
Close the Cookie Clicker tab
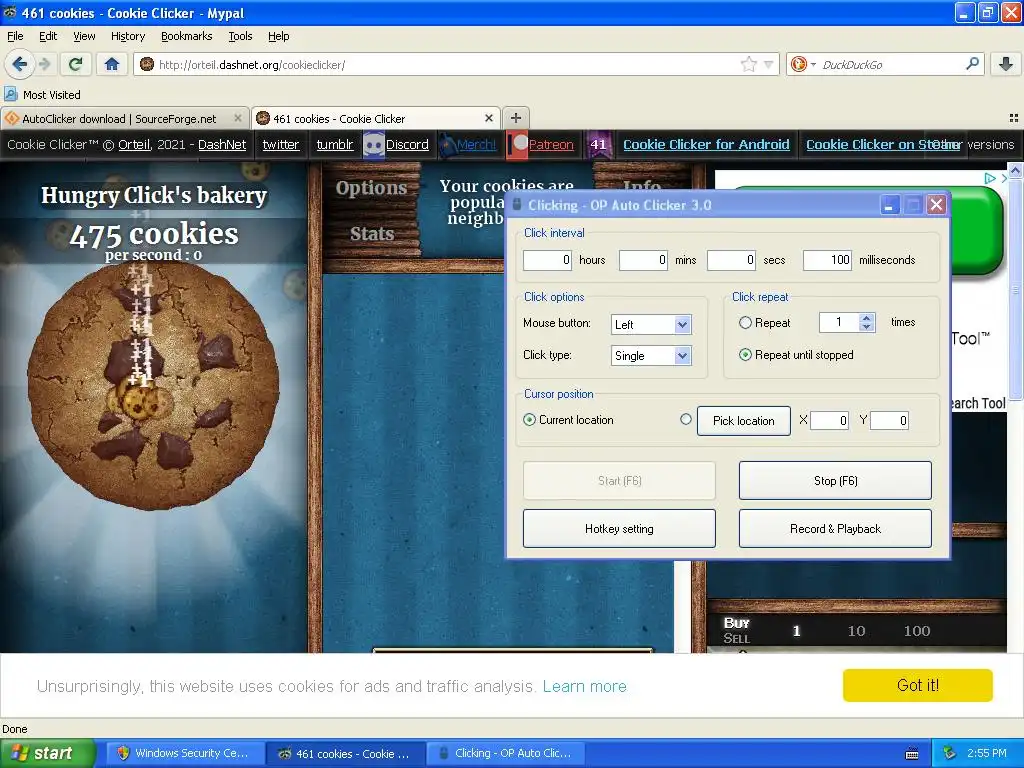click(x=488, y=118)
